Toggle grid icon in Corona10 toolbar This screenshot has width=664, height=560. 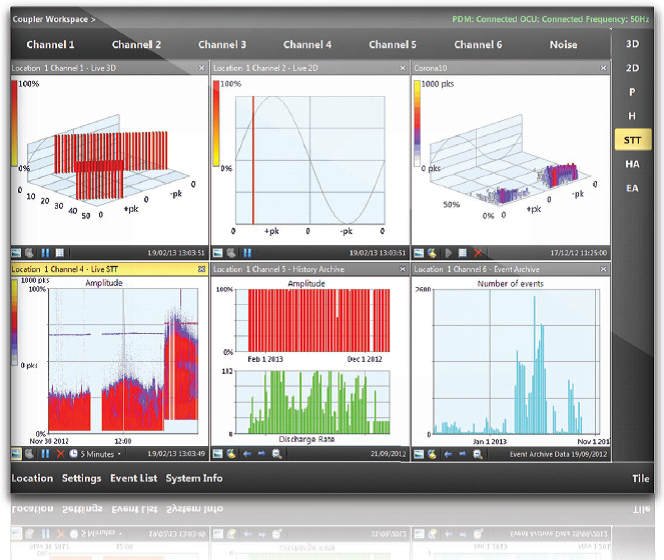click(463, 253)
